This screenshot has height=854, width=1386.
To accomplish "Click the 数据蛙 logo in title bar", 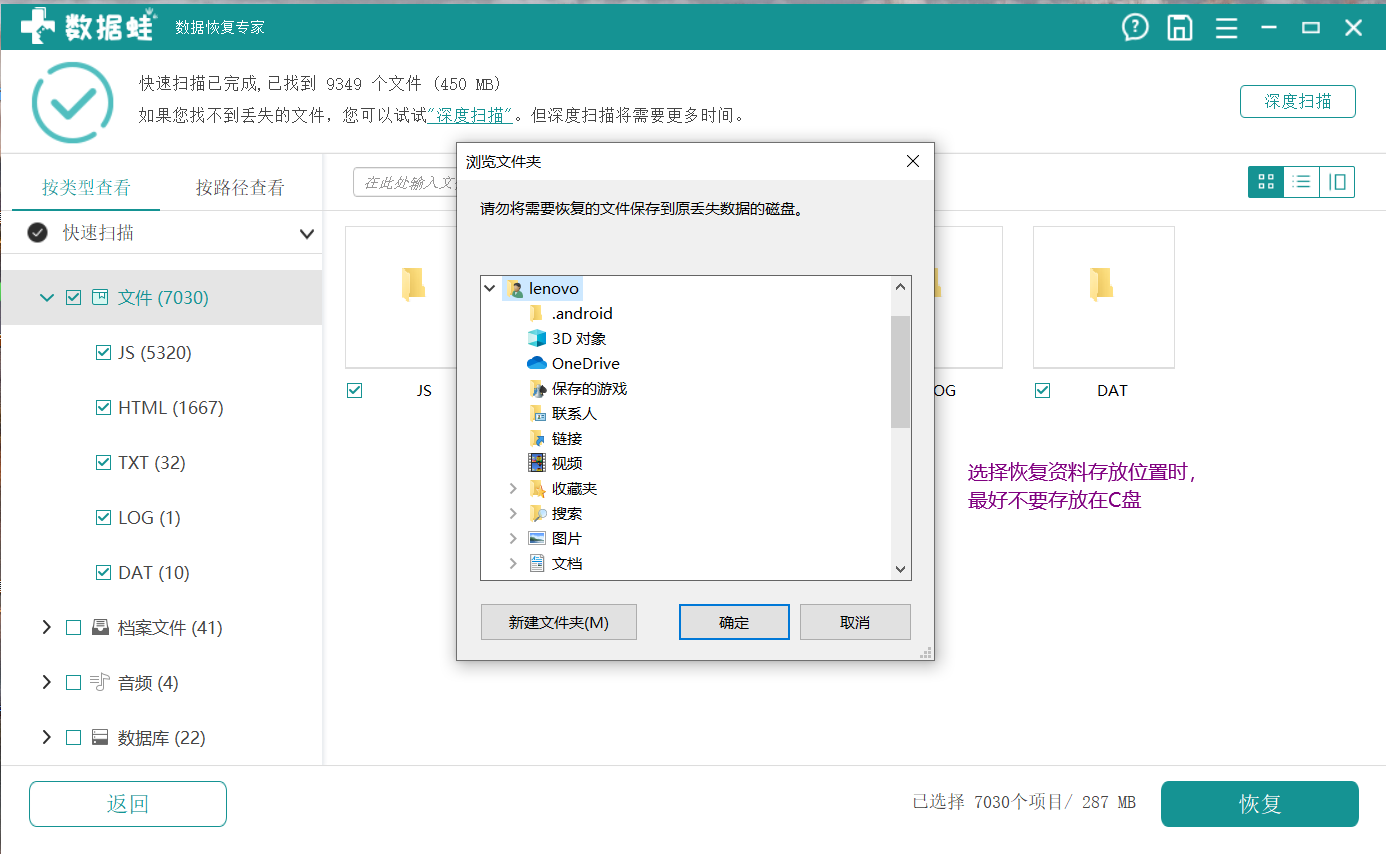I will click(87, 27).
